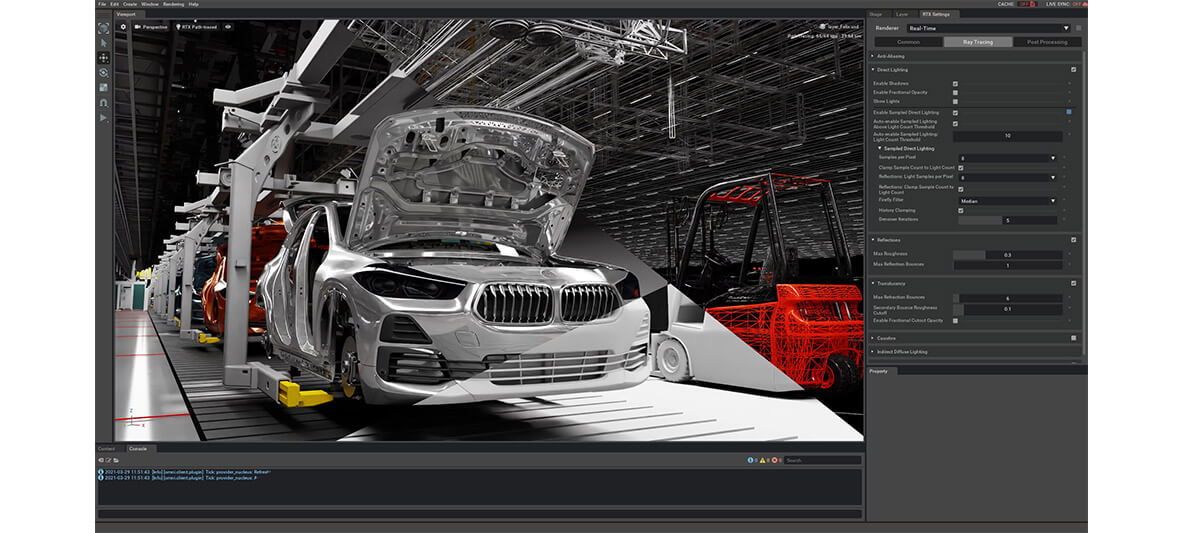Click the Post Processing settings button
This screenshot has height=533, width=1185.
tap(1047, 42)
